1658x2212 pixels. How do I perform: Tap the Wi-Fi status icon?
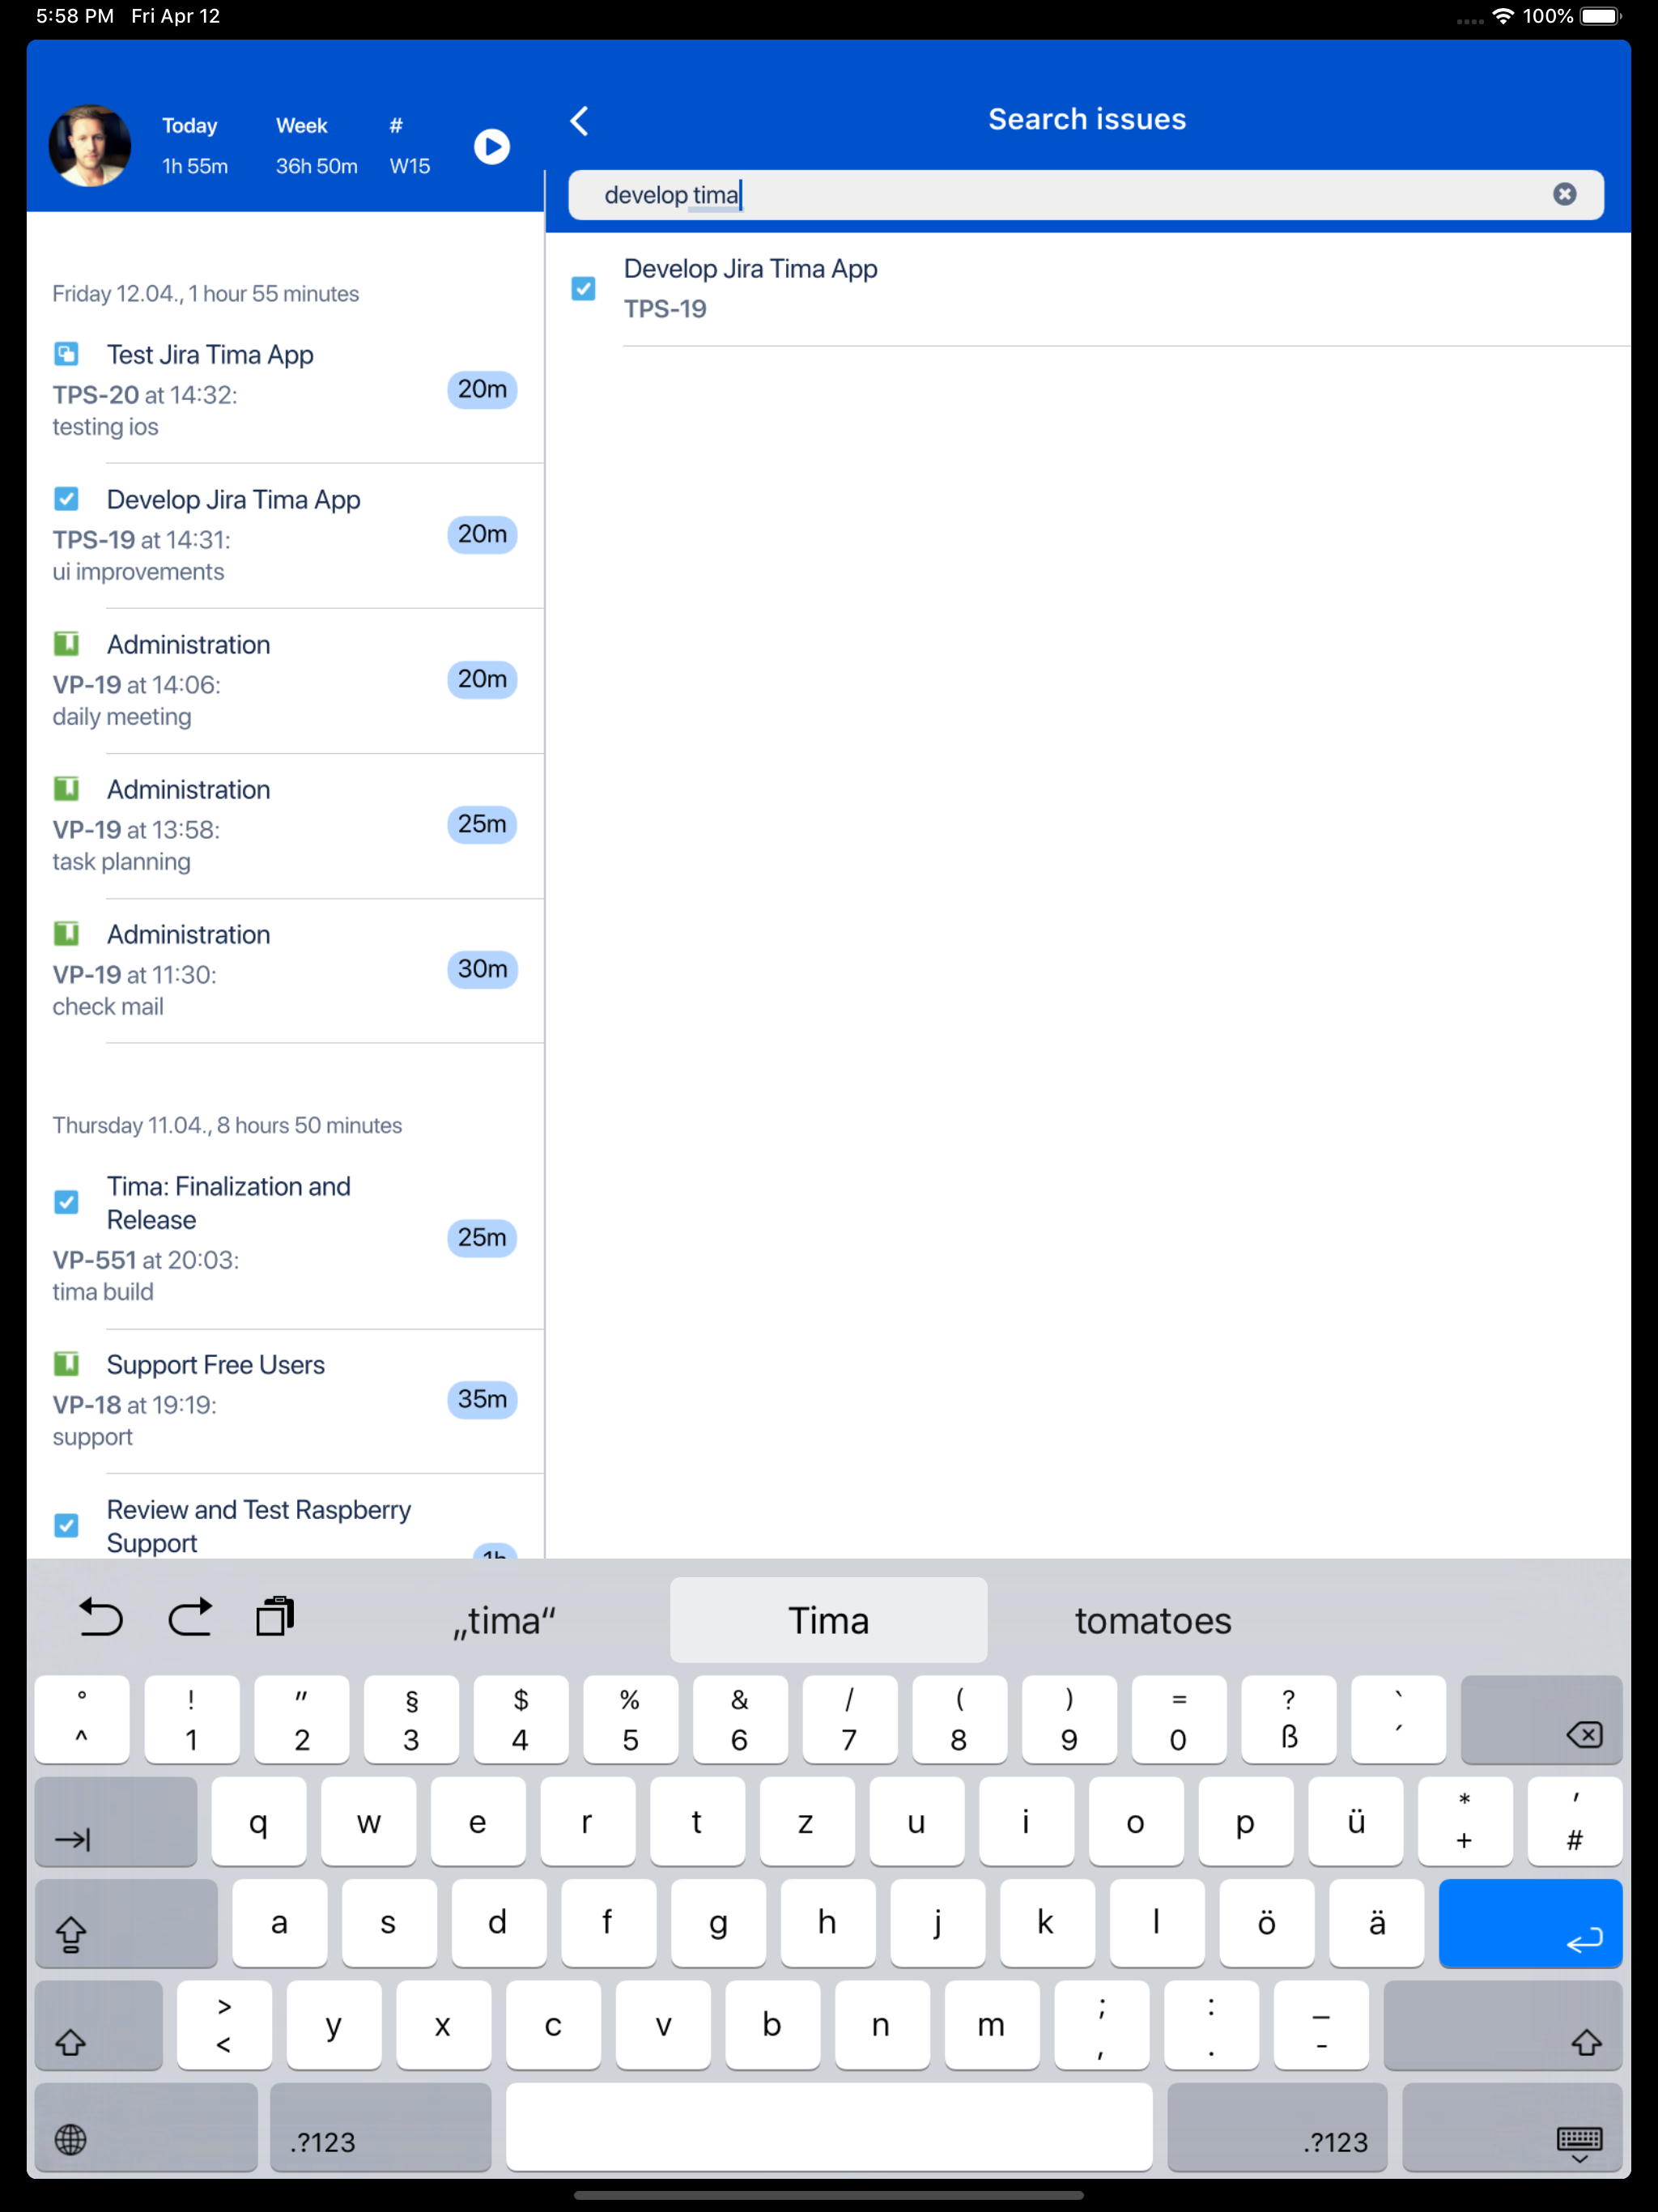(x=1502, y=17)
